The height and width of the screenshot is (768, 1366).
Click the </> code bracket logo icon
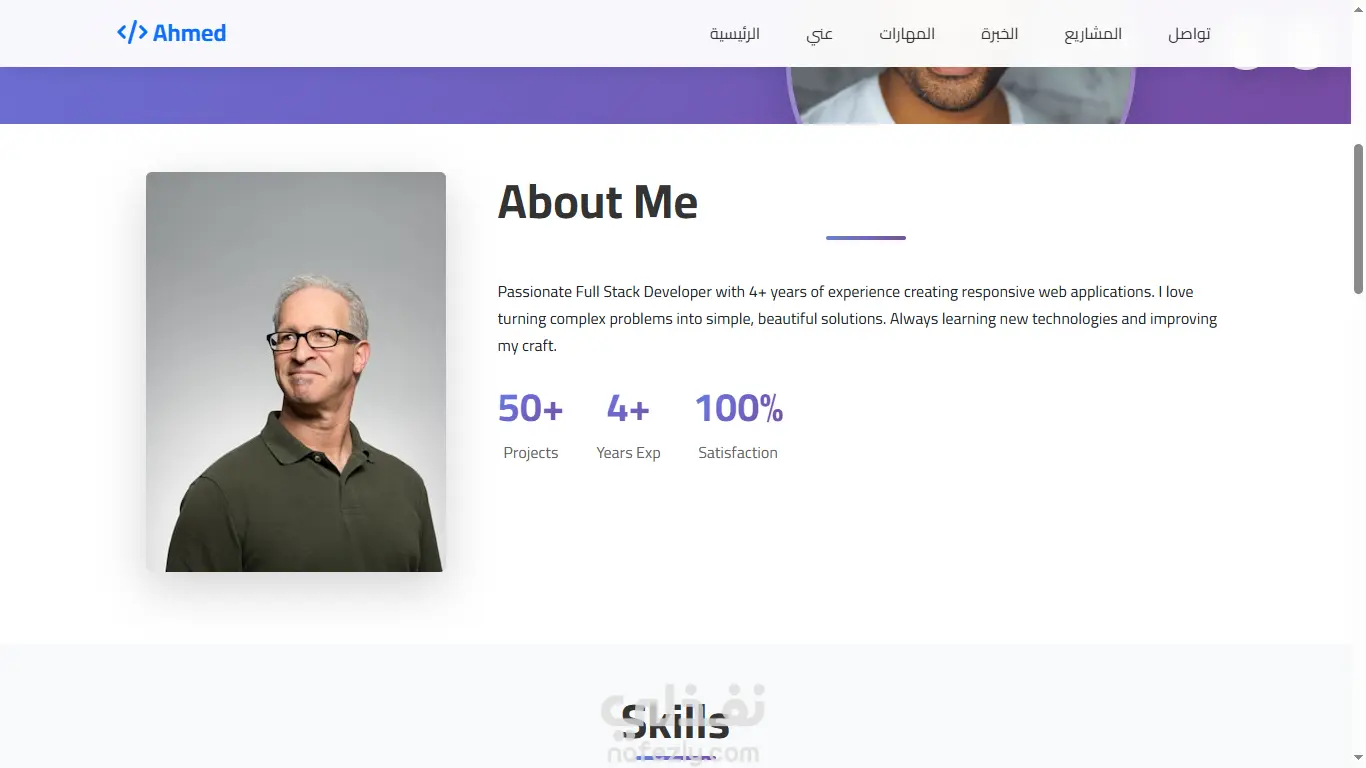point(132,33)
